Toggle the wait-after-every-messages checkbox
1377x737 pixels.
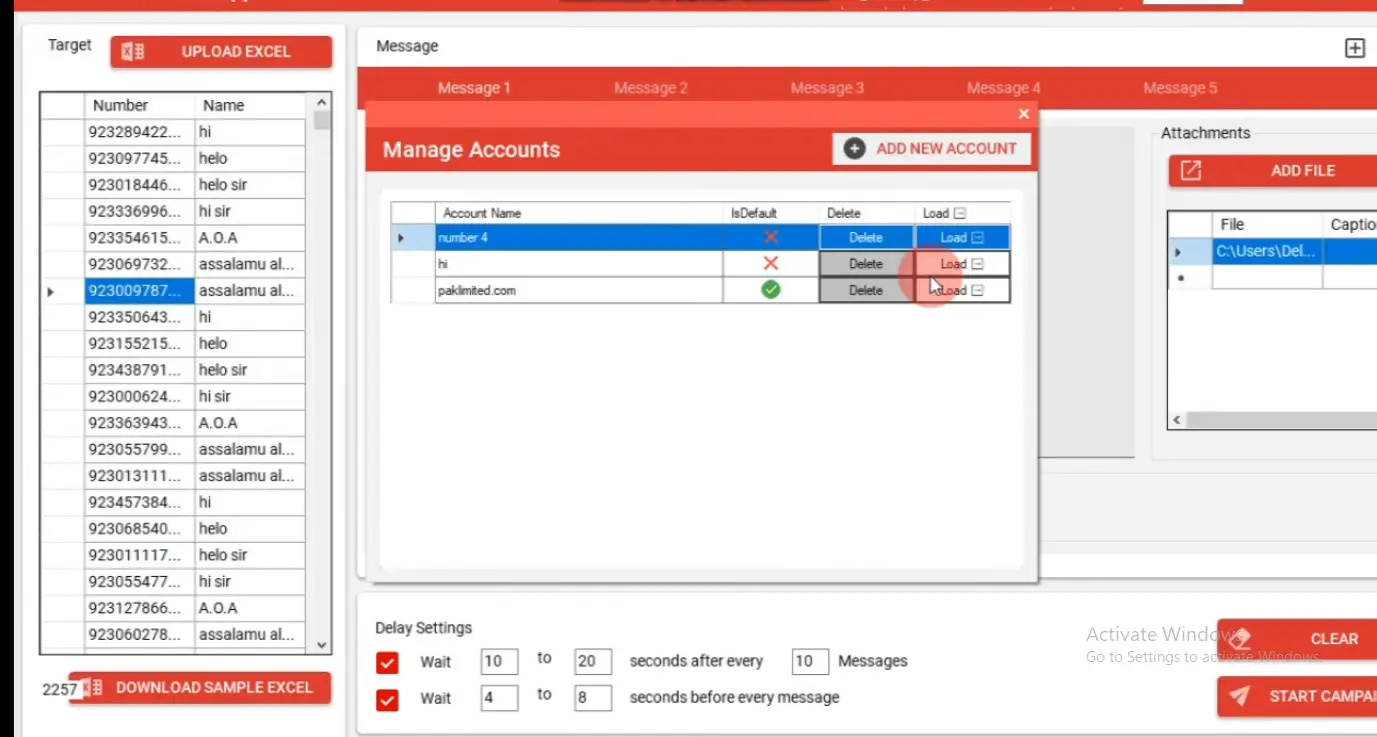pos(387,662)
